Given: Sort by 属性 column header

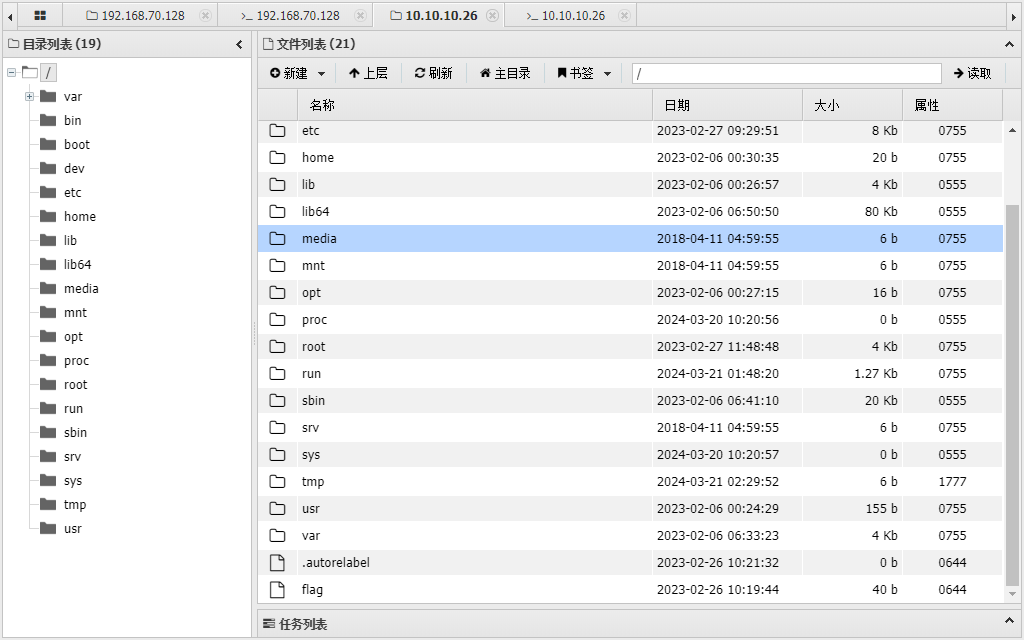Looking at the screenshot, I should (x=952, y=105).
